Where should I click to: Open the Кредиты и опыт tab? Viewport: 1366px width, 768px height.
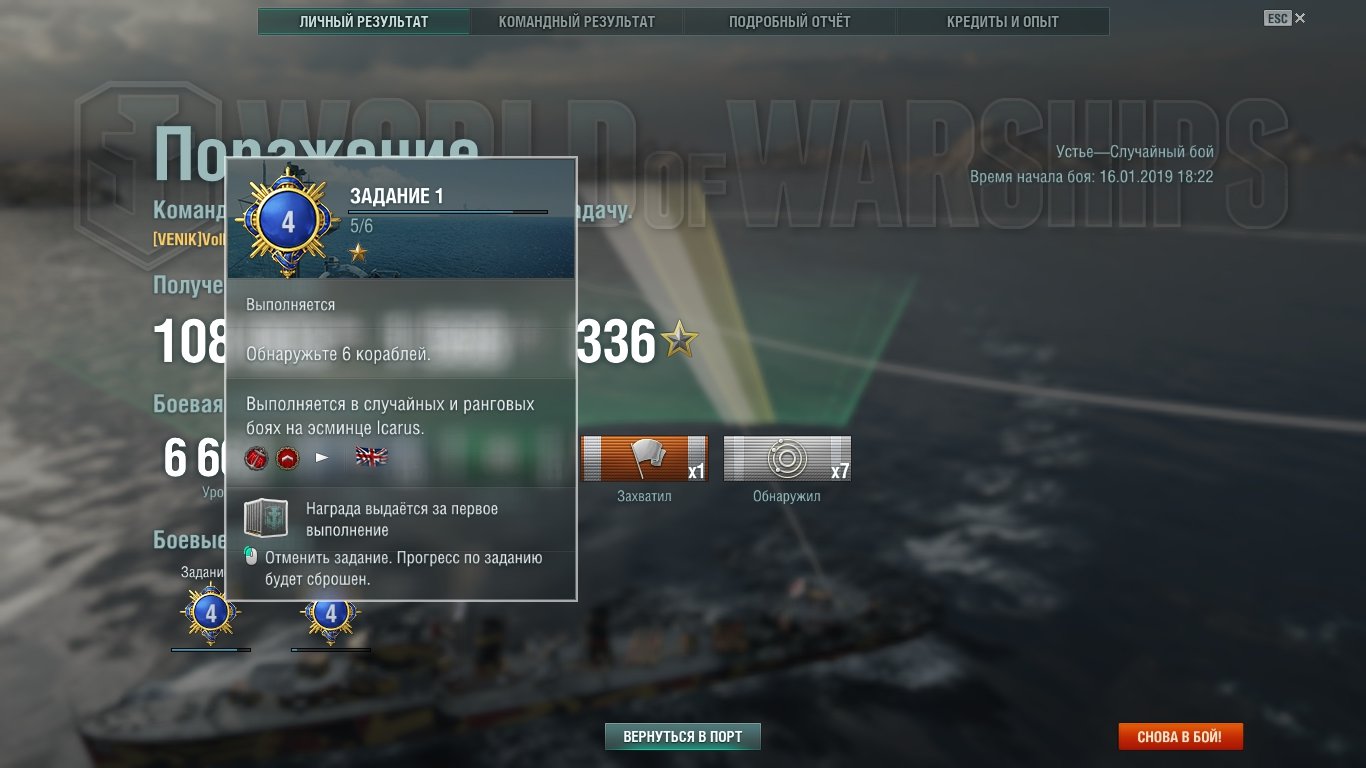point(1003,22)
